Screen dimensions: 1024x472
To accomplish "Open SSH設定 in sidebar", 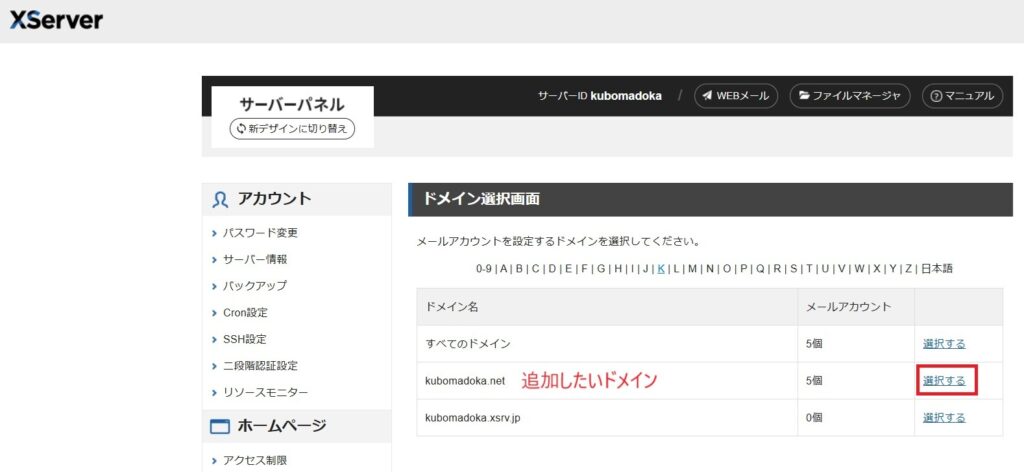I will [x=244, y=339].
